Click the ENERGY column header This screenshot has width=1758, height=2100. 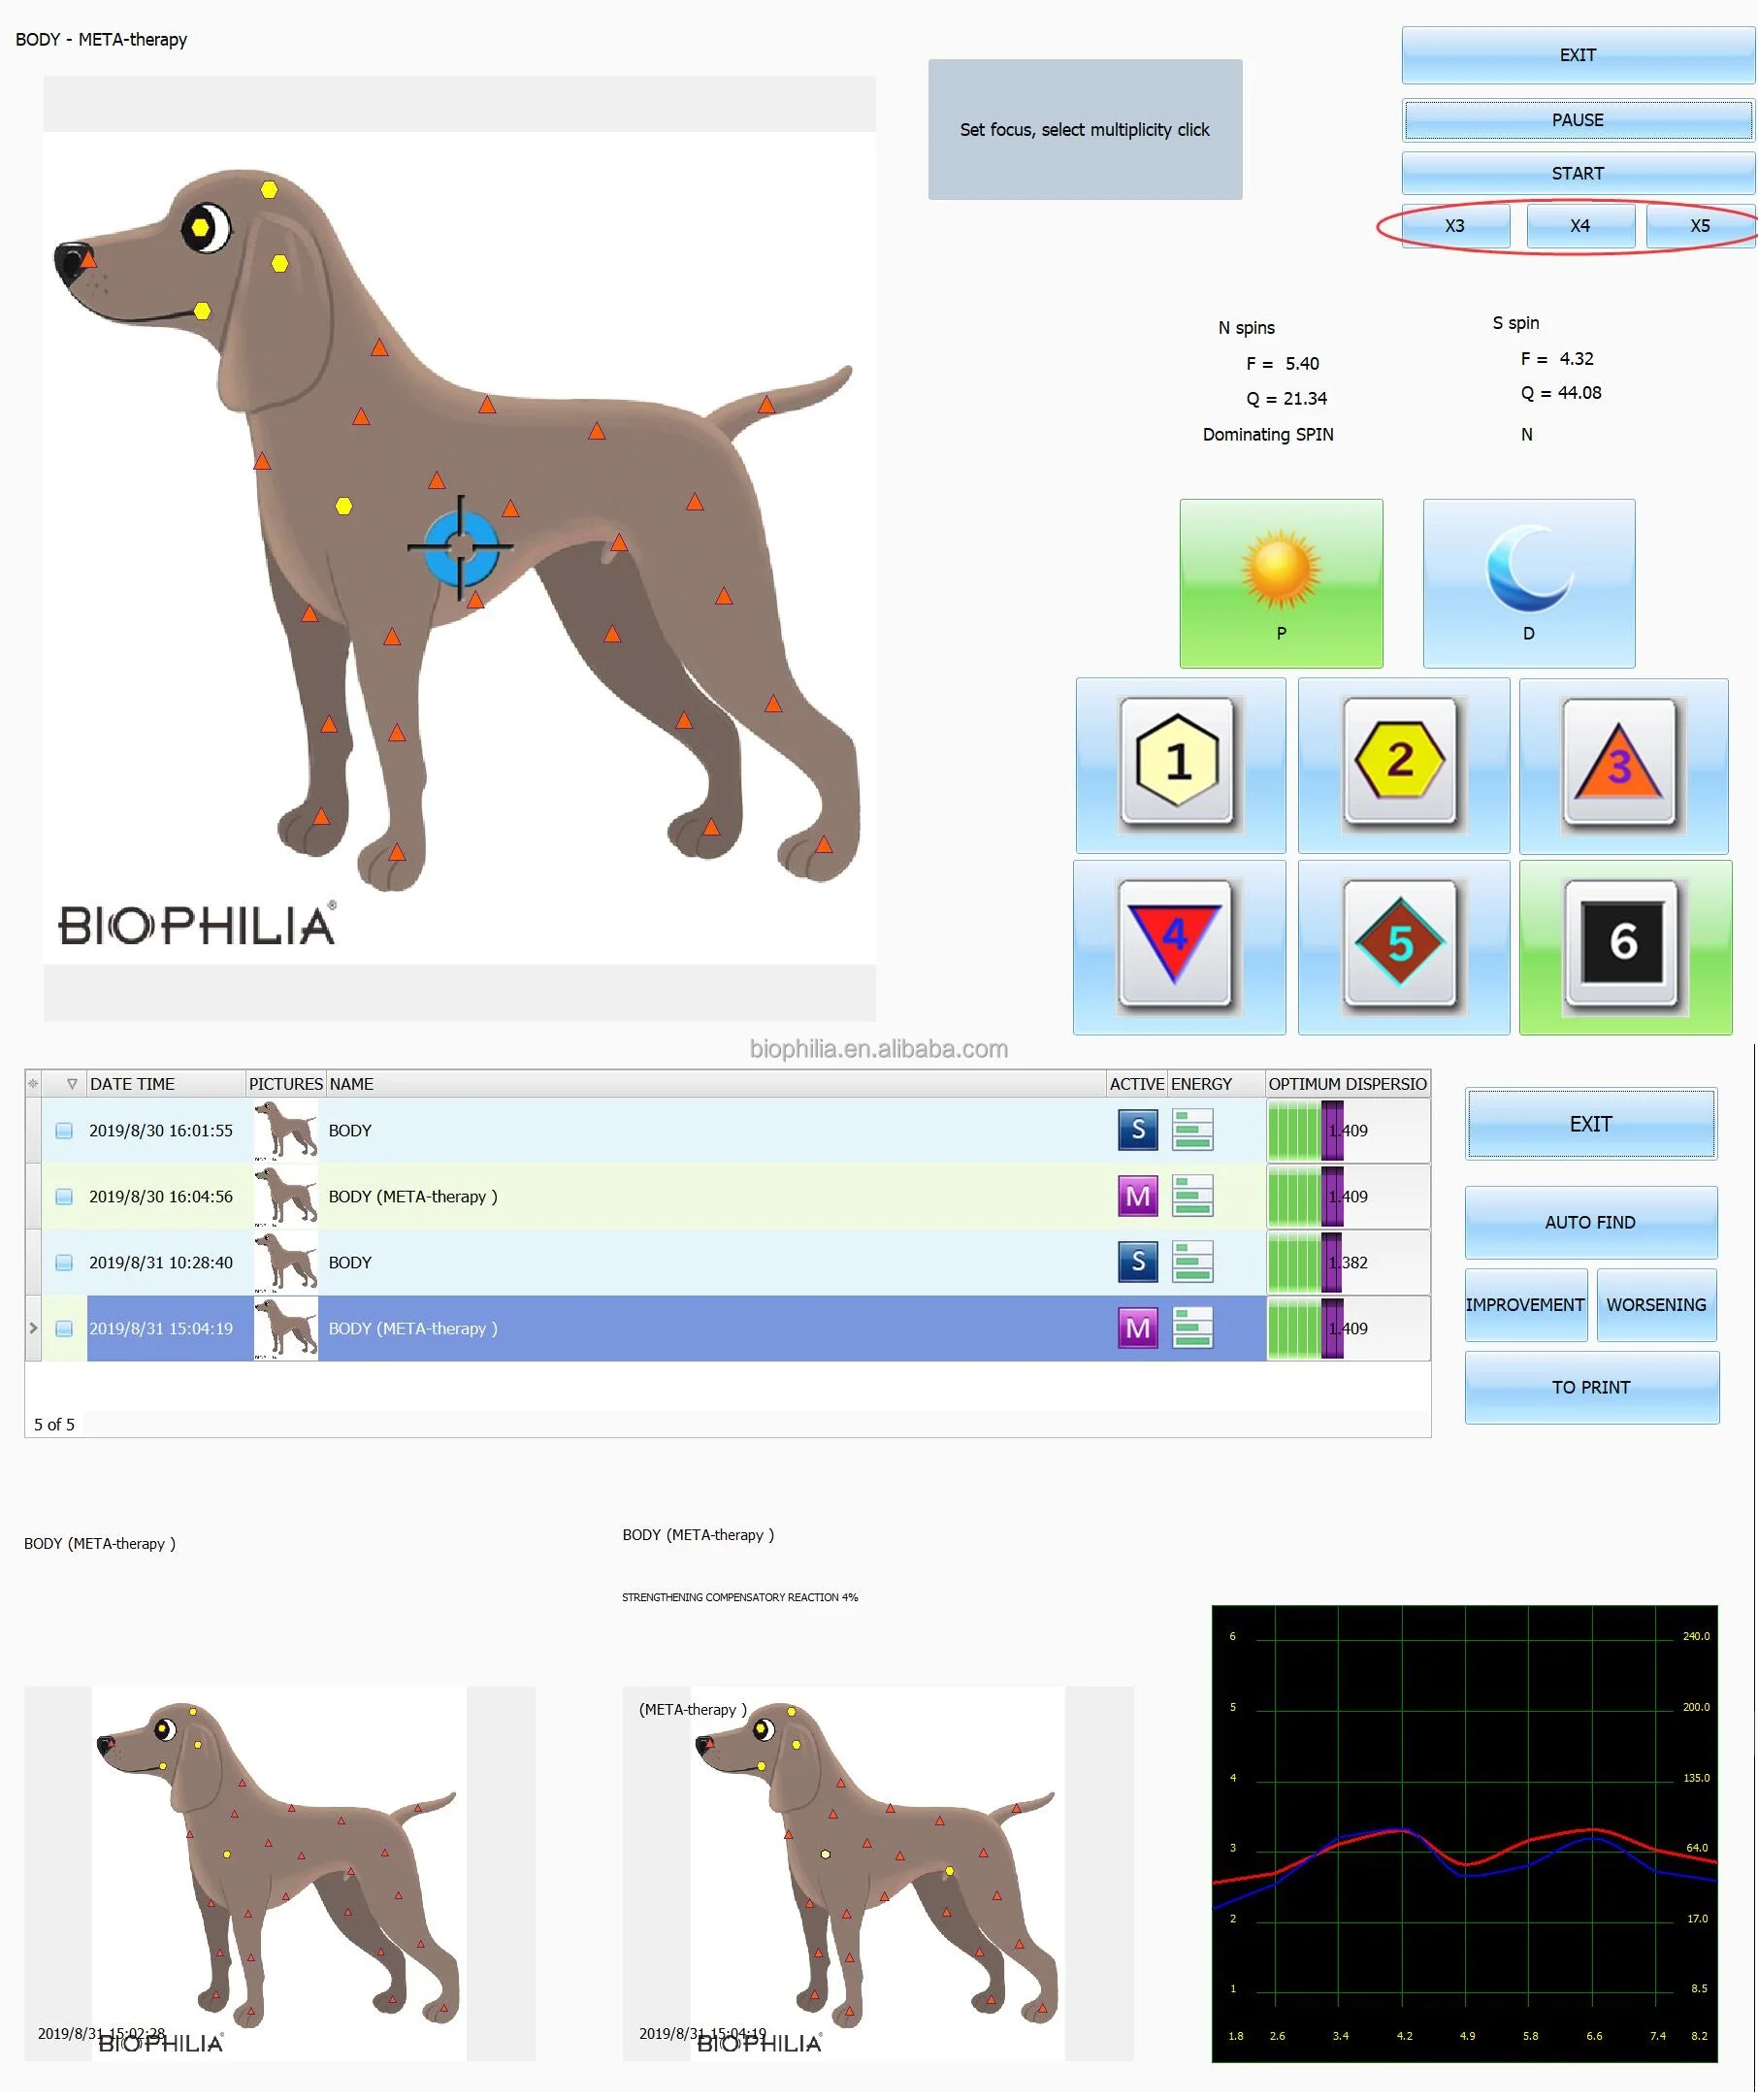[x=1215, y=1084]
